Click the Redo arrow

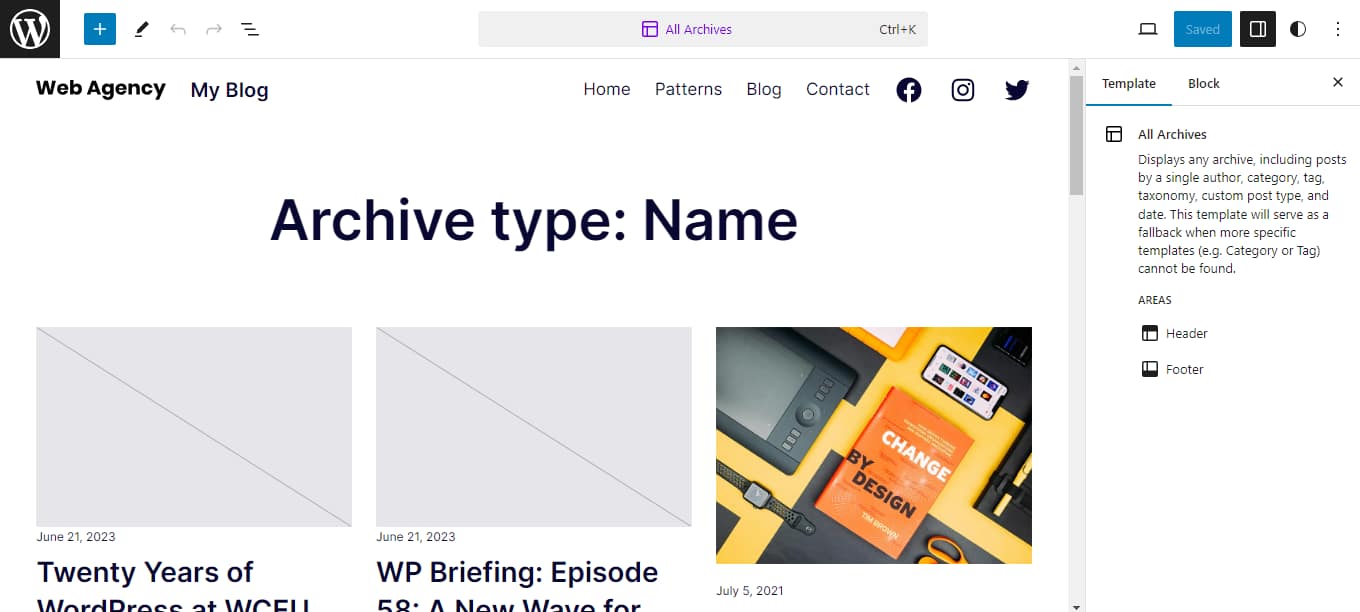point(213,29)
